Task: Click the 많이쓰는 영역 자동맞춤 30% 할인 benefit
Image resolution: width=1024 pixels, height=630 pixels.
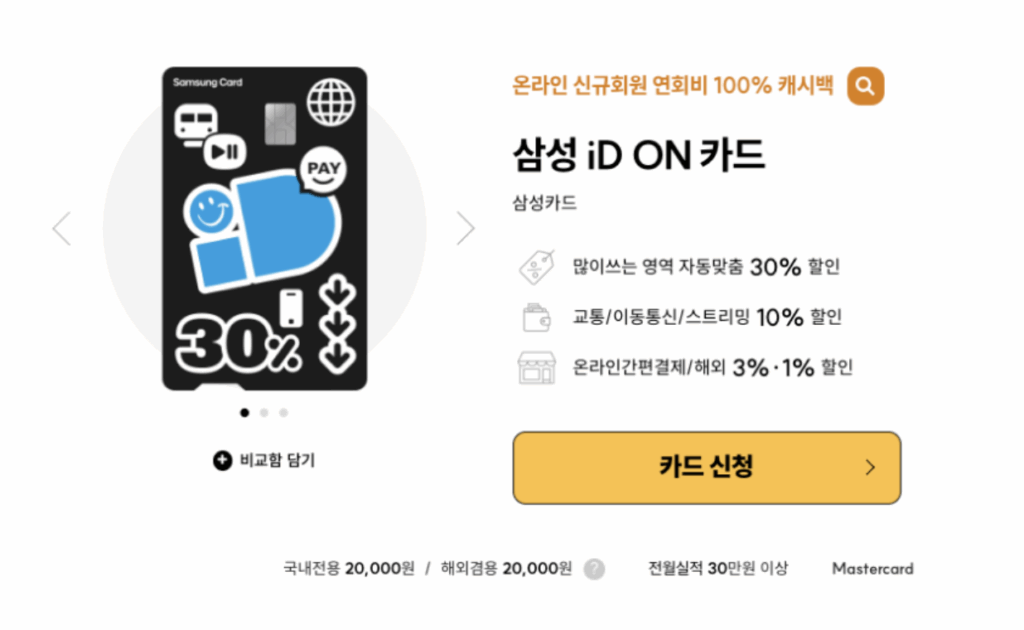Action: 705,267
